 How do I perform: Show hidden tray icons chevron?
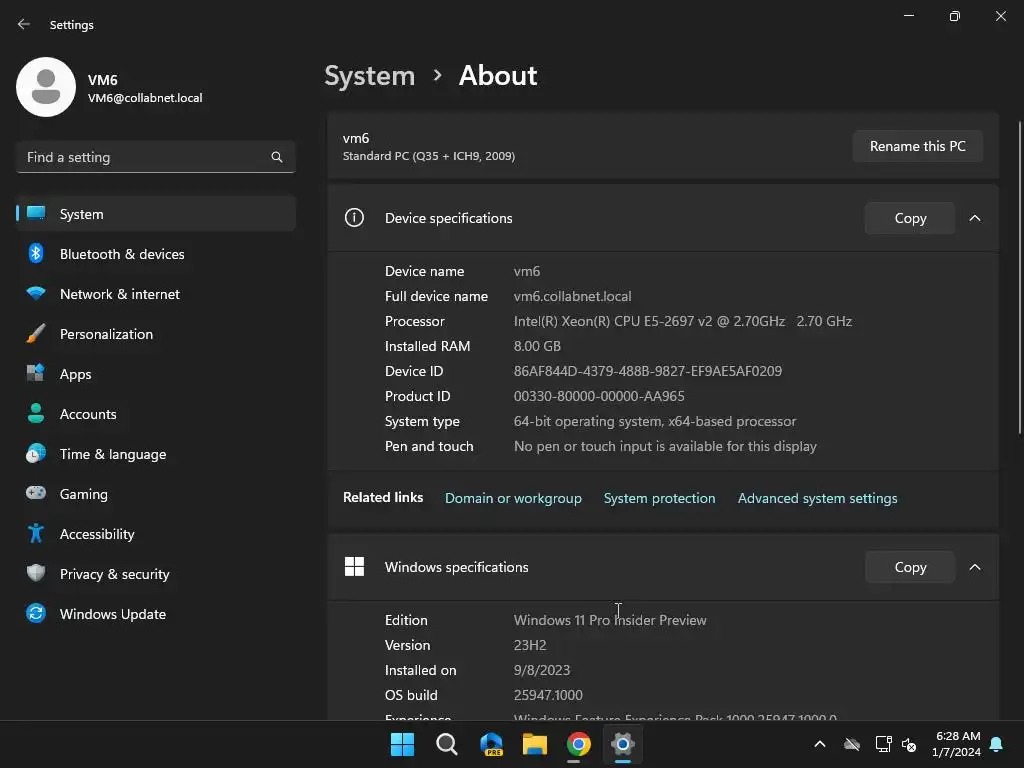click(820, 744)
